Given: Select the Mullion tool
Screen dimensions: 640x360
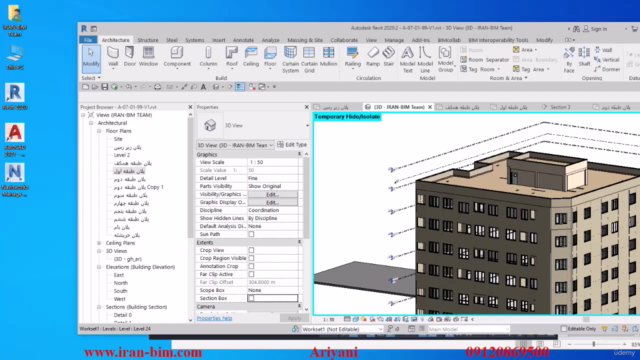Looking at the screenshot, I should [x=328, y=56].
